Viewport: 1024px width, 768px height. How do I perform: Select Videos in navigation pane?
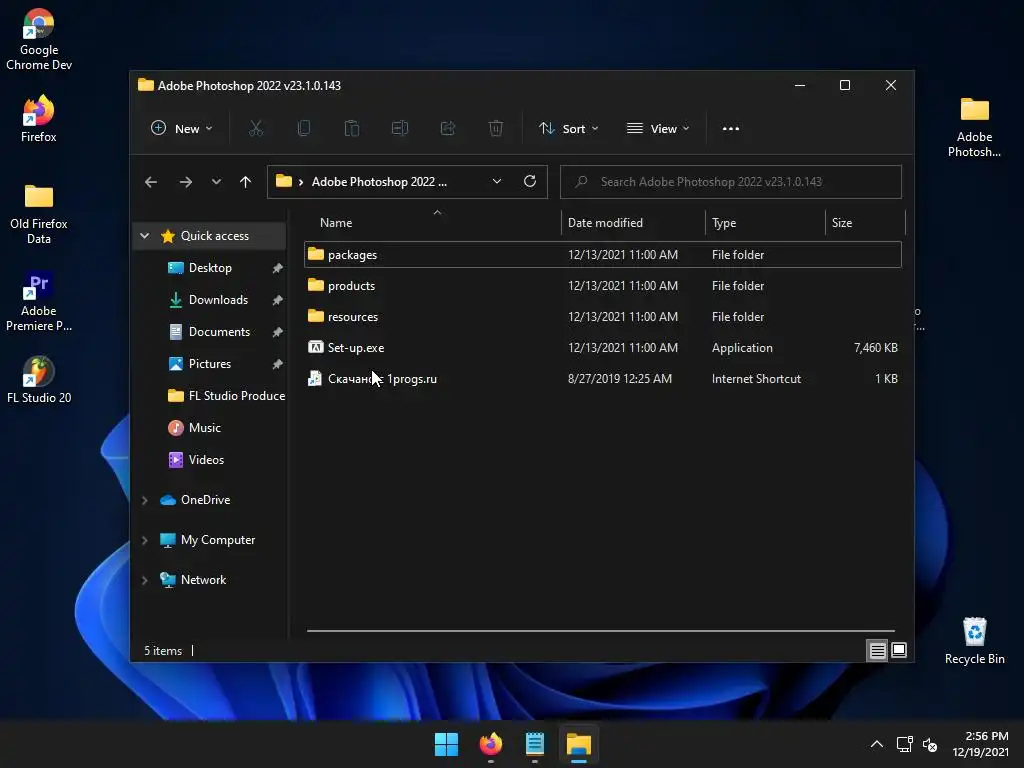point(206,460)
